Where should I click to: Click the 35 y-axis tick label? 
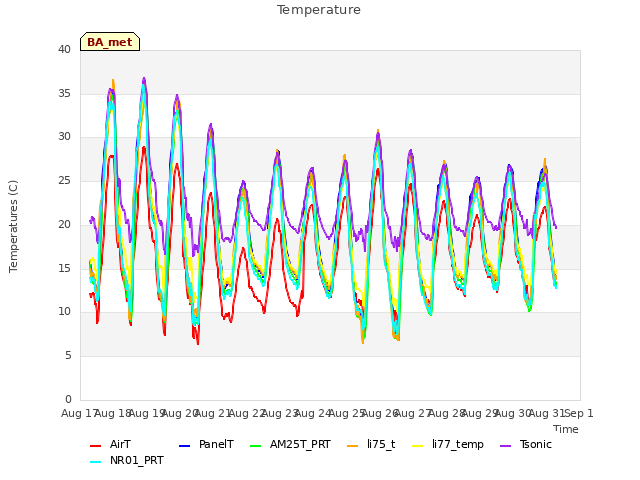pos(64,93)
